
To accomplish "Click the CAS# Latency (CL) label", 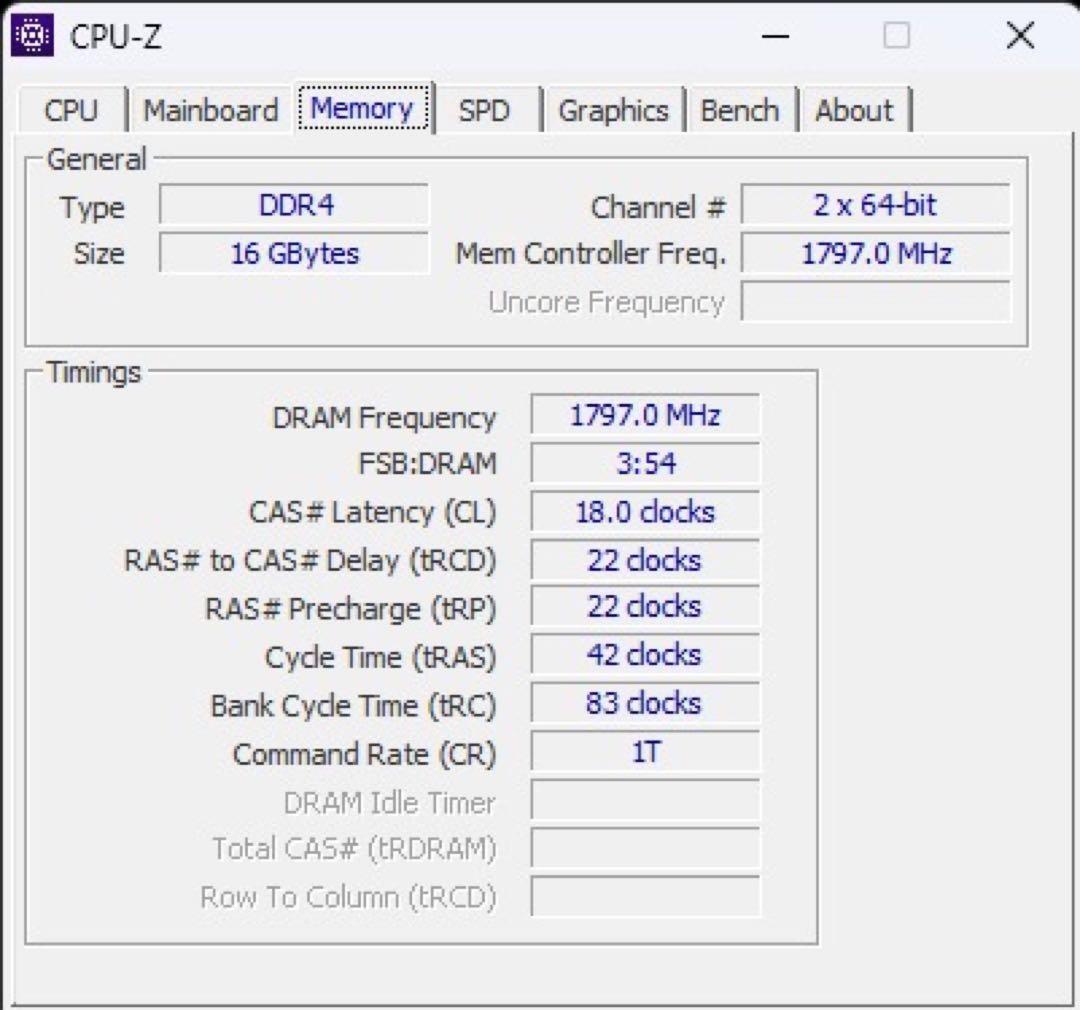I will point(373,513).
